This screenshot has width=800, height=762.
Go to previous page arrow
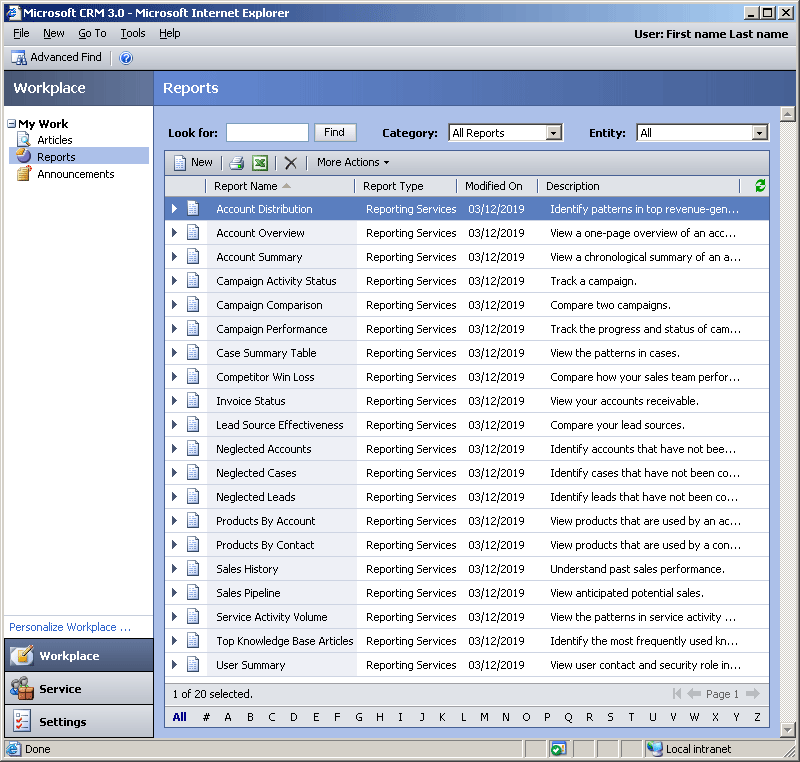694,694
